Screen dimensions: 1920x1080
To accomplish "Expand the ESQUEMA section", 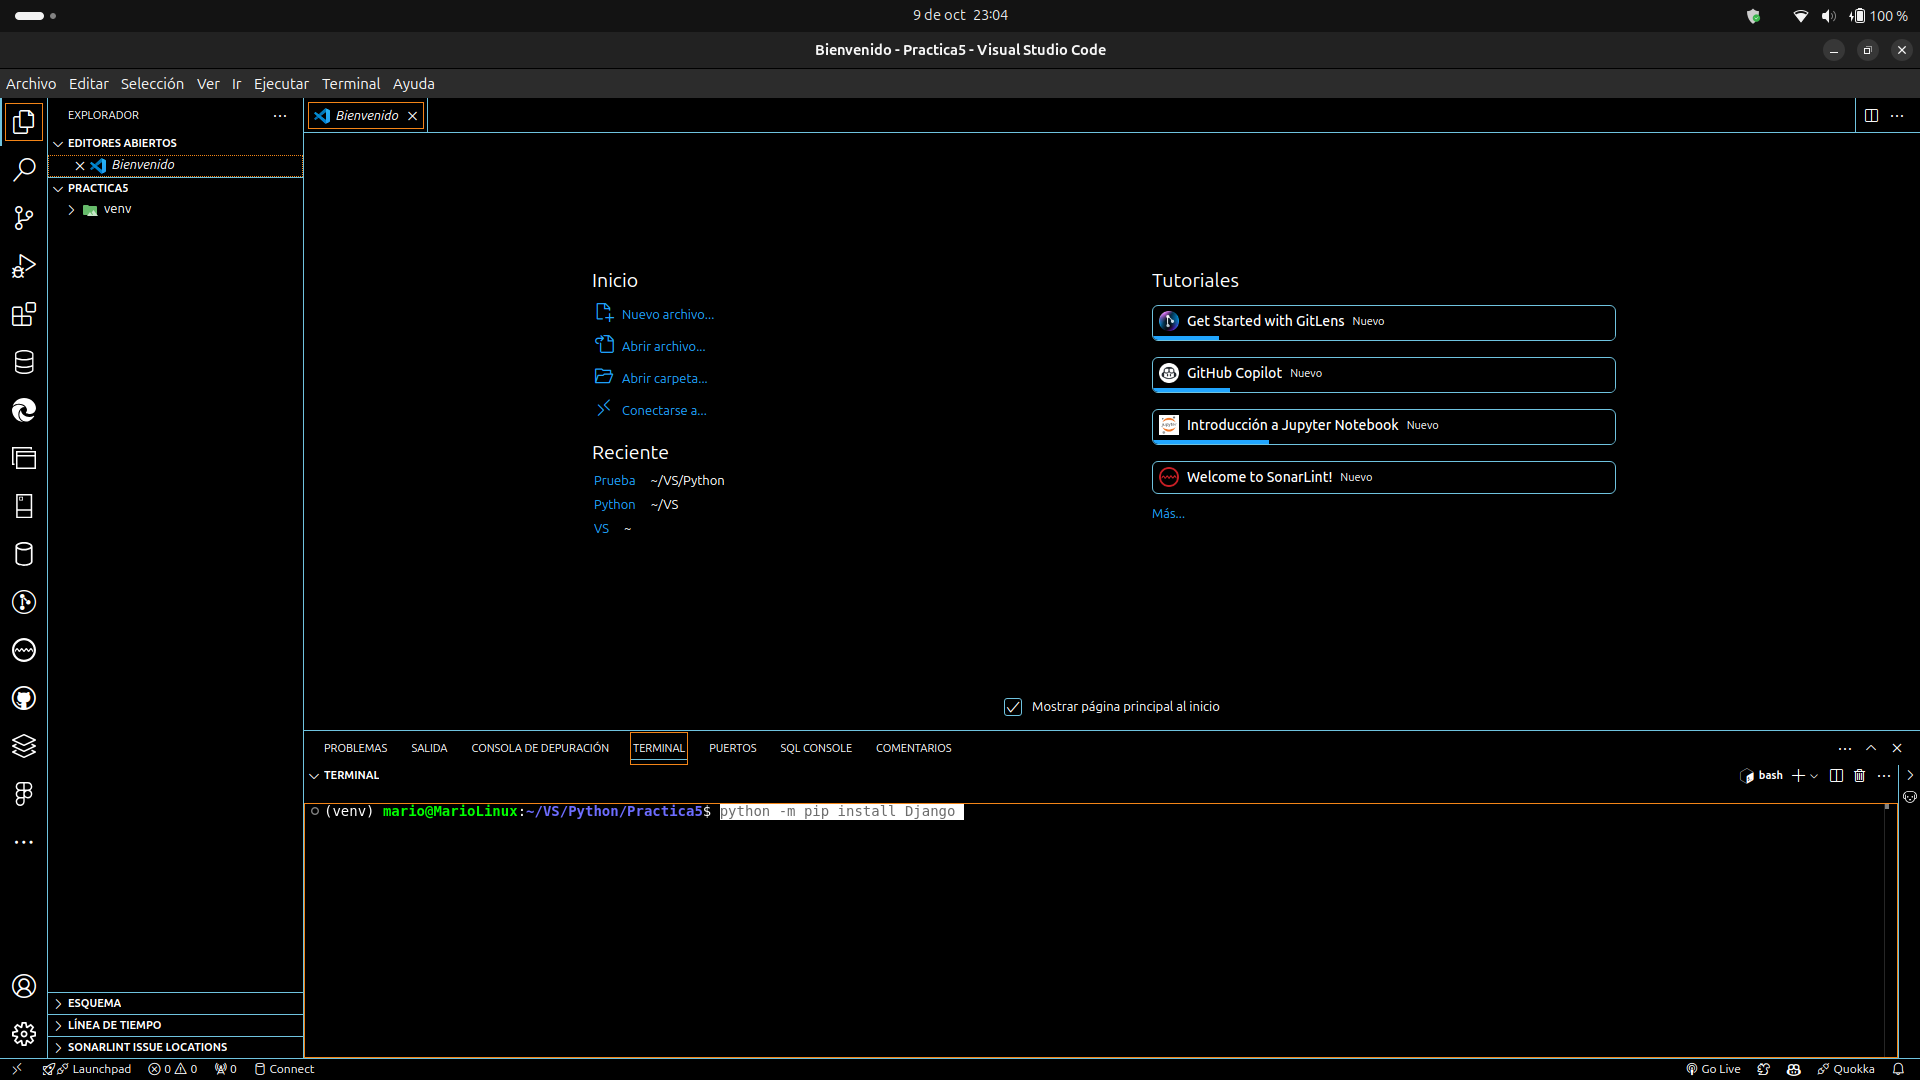I will pos(175,1003).
